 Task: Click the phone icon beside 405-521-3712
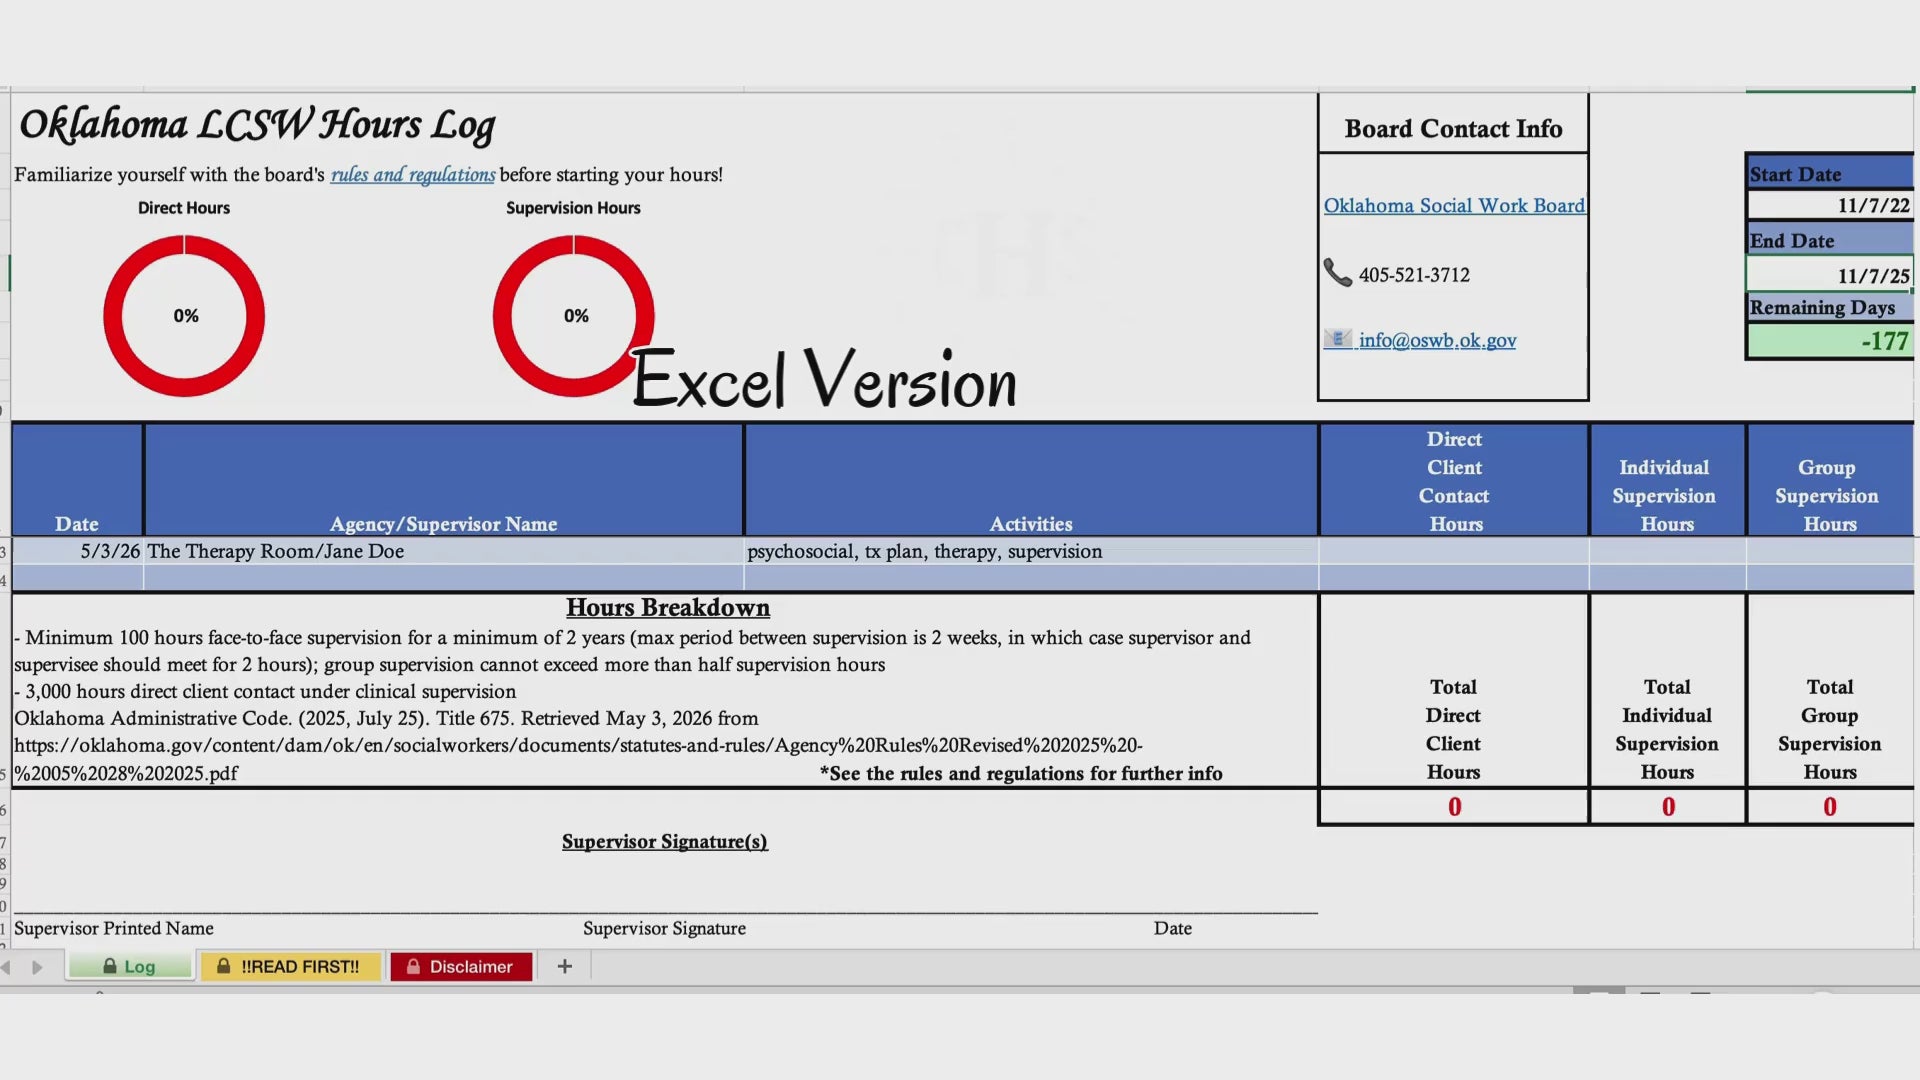(1337, 272)
